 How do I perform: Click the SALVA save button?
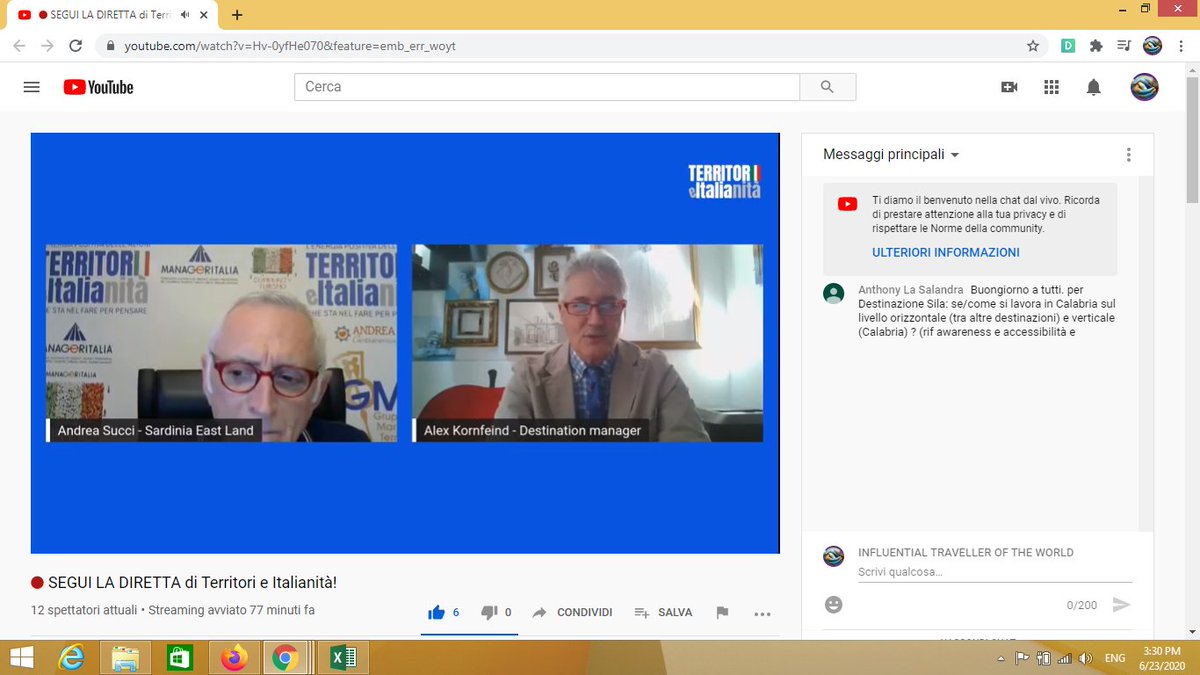click(x=663, y=612)
